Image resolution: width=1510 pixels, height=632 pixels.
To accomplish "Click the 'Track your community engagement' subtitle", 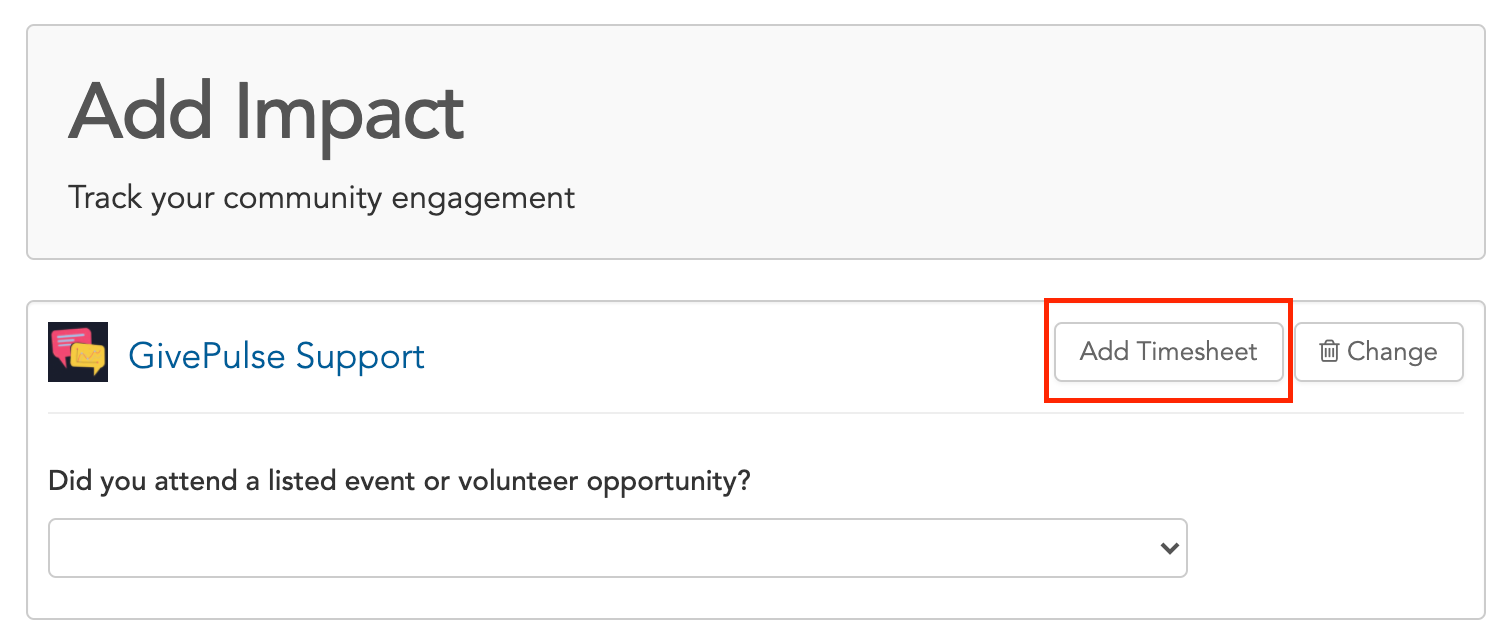I will (322, 198).
